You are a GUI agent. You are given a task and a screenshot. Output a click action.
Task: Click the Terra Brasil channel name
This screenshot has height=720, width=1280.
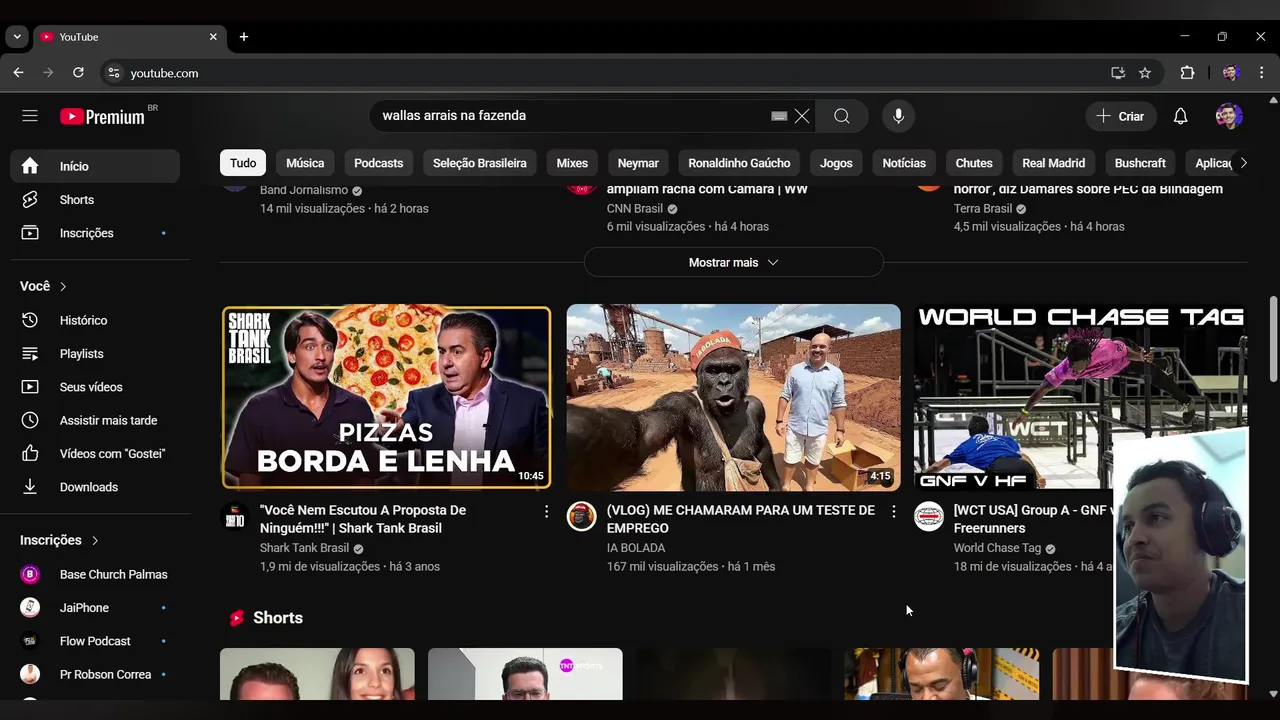983,209
